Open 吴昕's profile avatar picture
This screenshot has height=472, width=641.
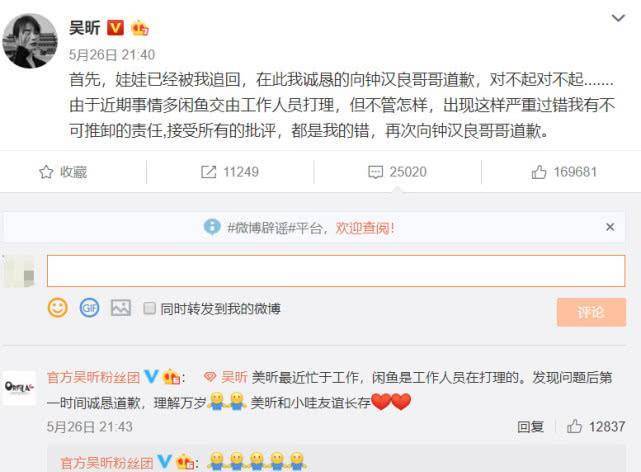click(x=30, y=41)
